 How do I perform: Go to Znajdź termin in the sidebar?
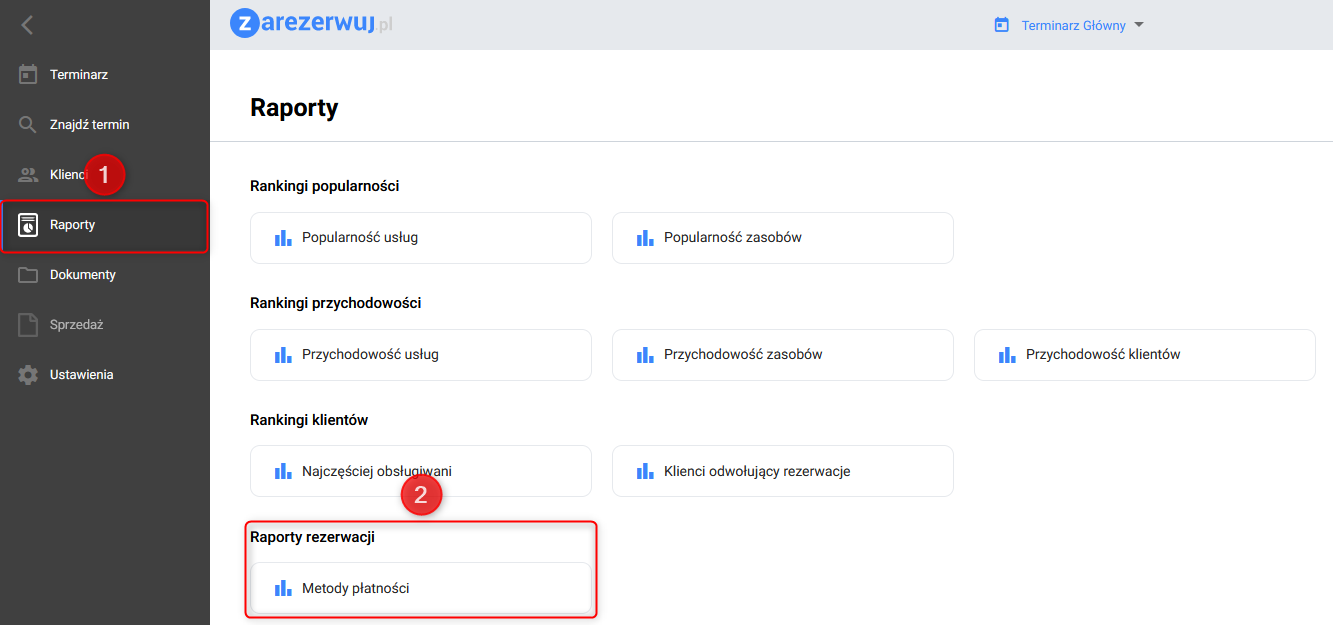pos(90,125)
